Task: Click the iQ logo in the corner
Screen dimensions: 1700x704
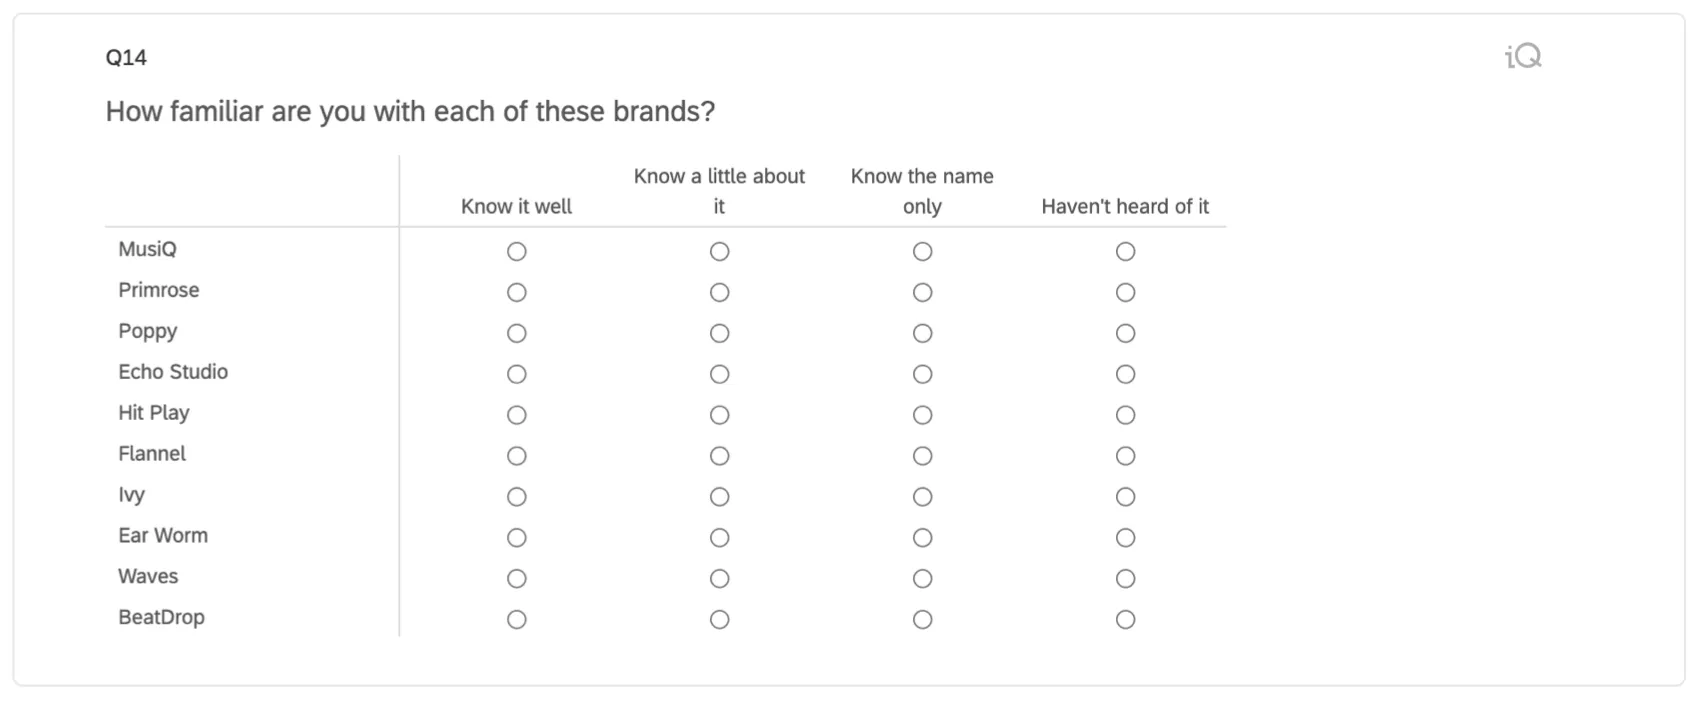Action: 1521,55
